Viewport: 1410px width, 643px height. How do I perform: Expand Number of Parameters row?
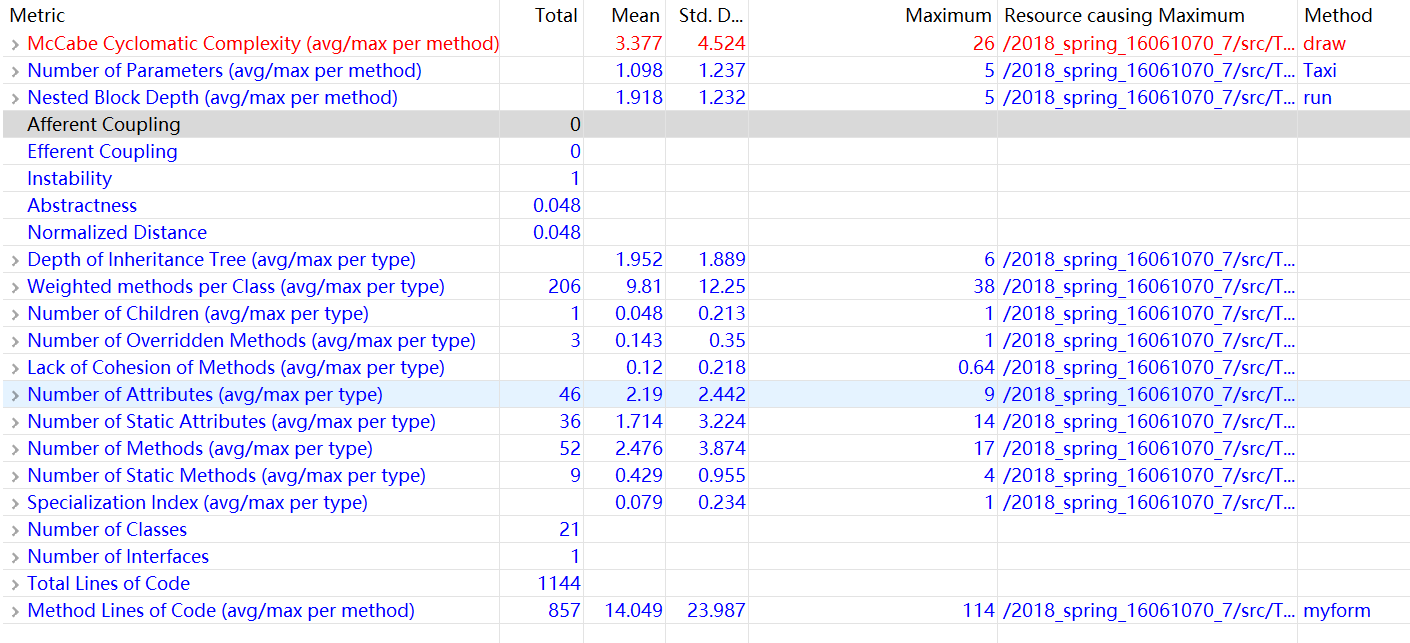pyautogui.click(x=14, y=71)
